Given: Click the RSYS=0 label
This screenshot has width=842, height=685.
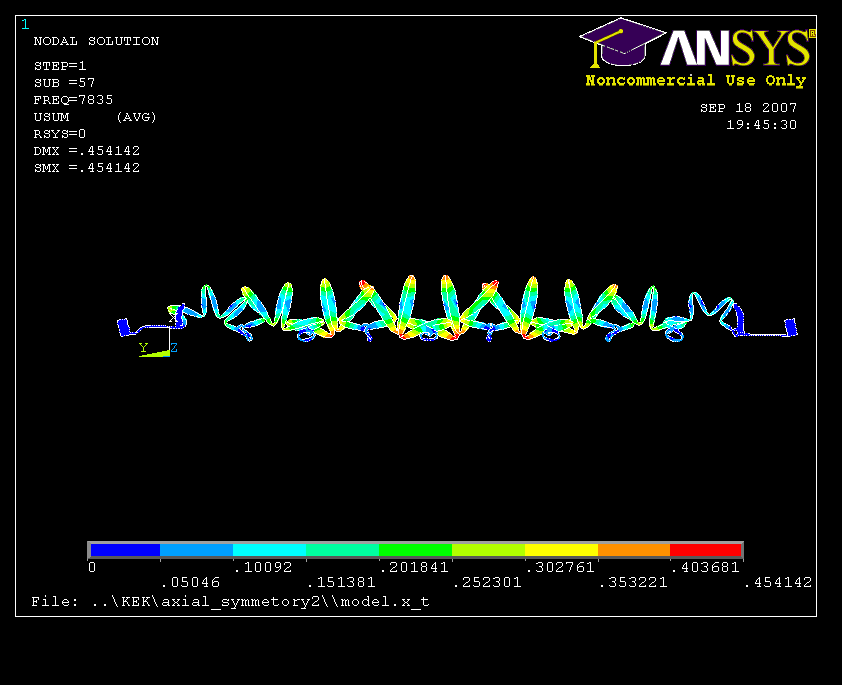Looking at the screenshot, I should click(60, 134).
